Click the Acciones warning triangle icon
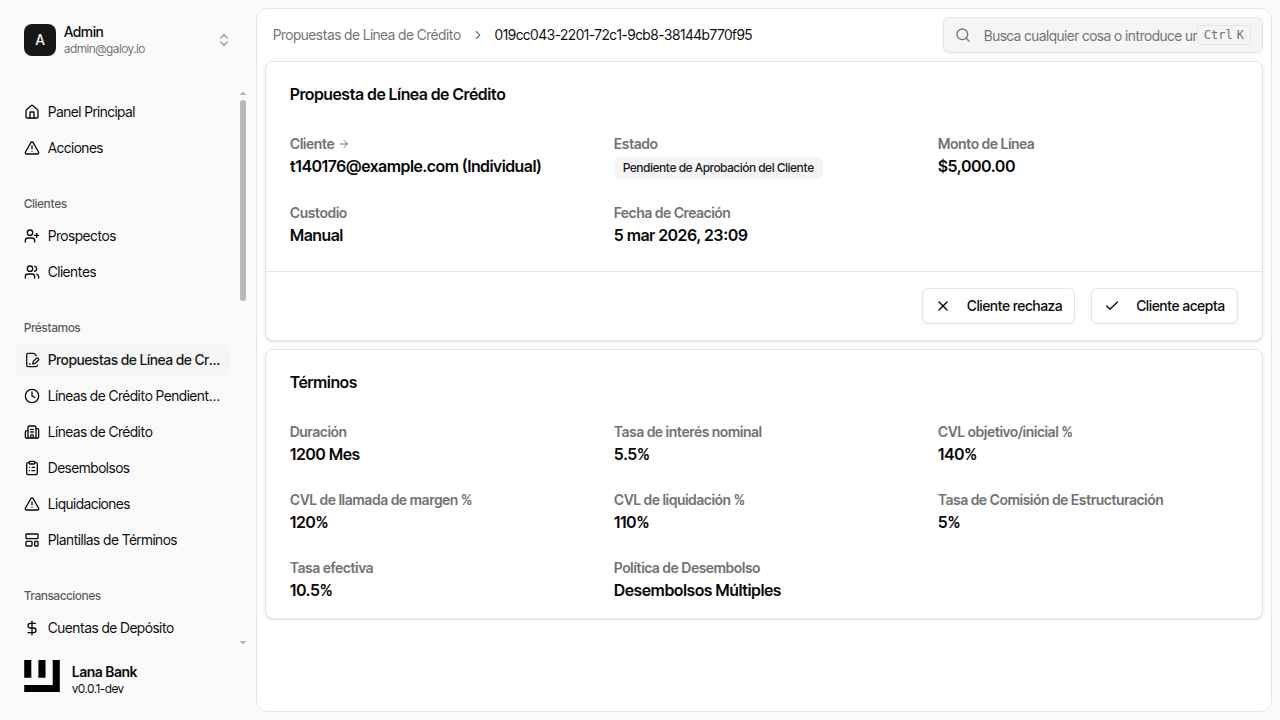The image size is (1280, 720). 31,147
